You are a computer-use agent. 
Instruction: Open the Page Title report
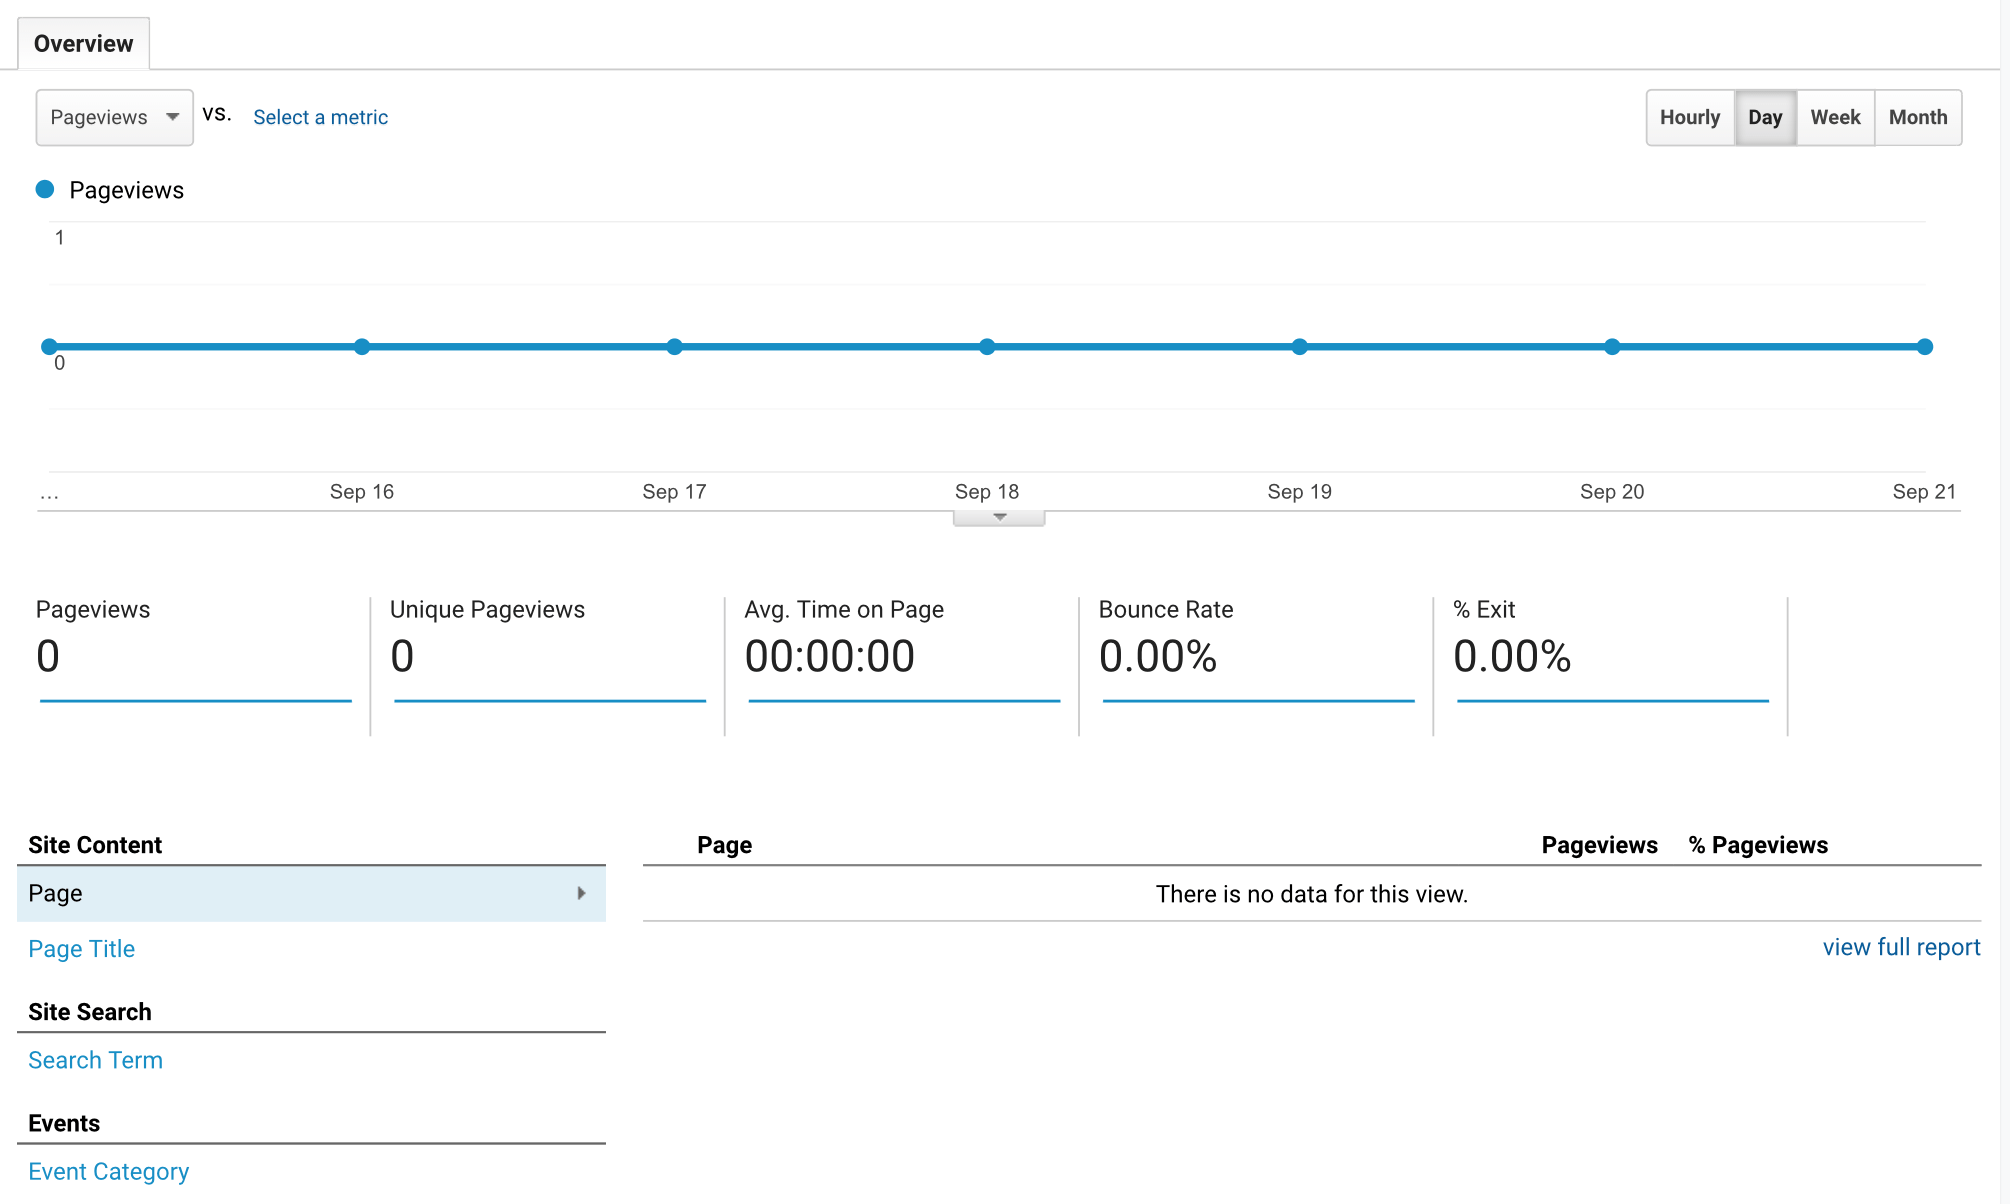[x=81, y=948]
